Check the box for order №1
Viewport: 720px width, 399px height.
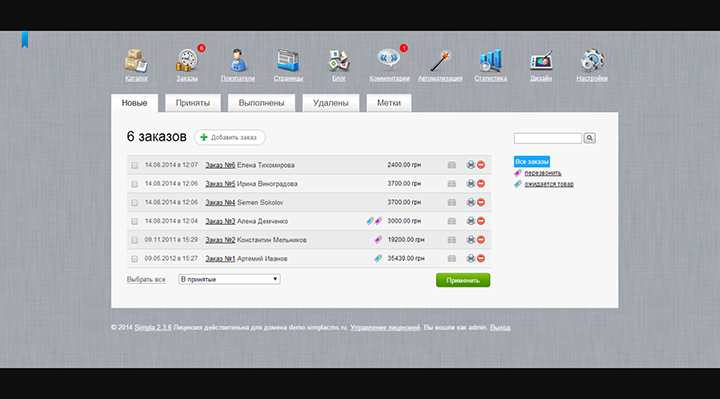(134, 259)
